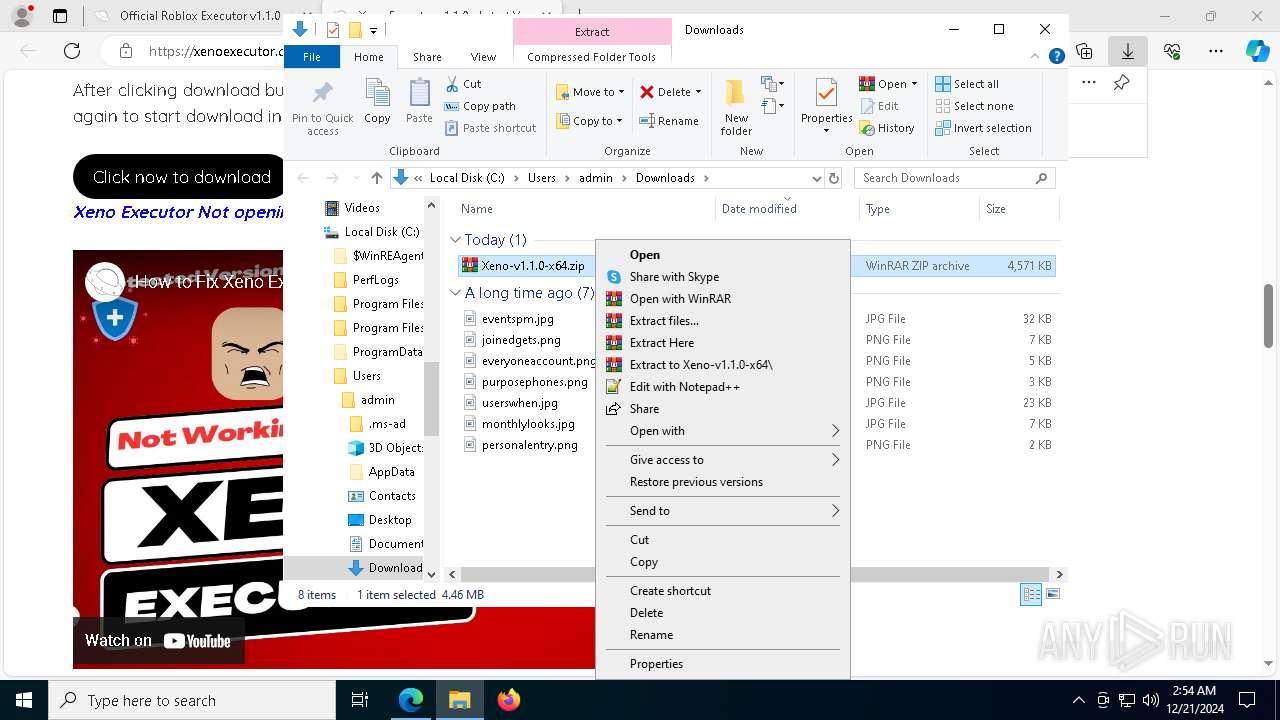This screenshot has width=1280, height=720.
Task: Open the File tab in Explorer
Action: point(312,57)
